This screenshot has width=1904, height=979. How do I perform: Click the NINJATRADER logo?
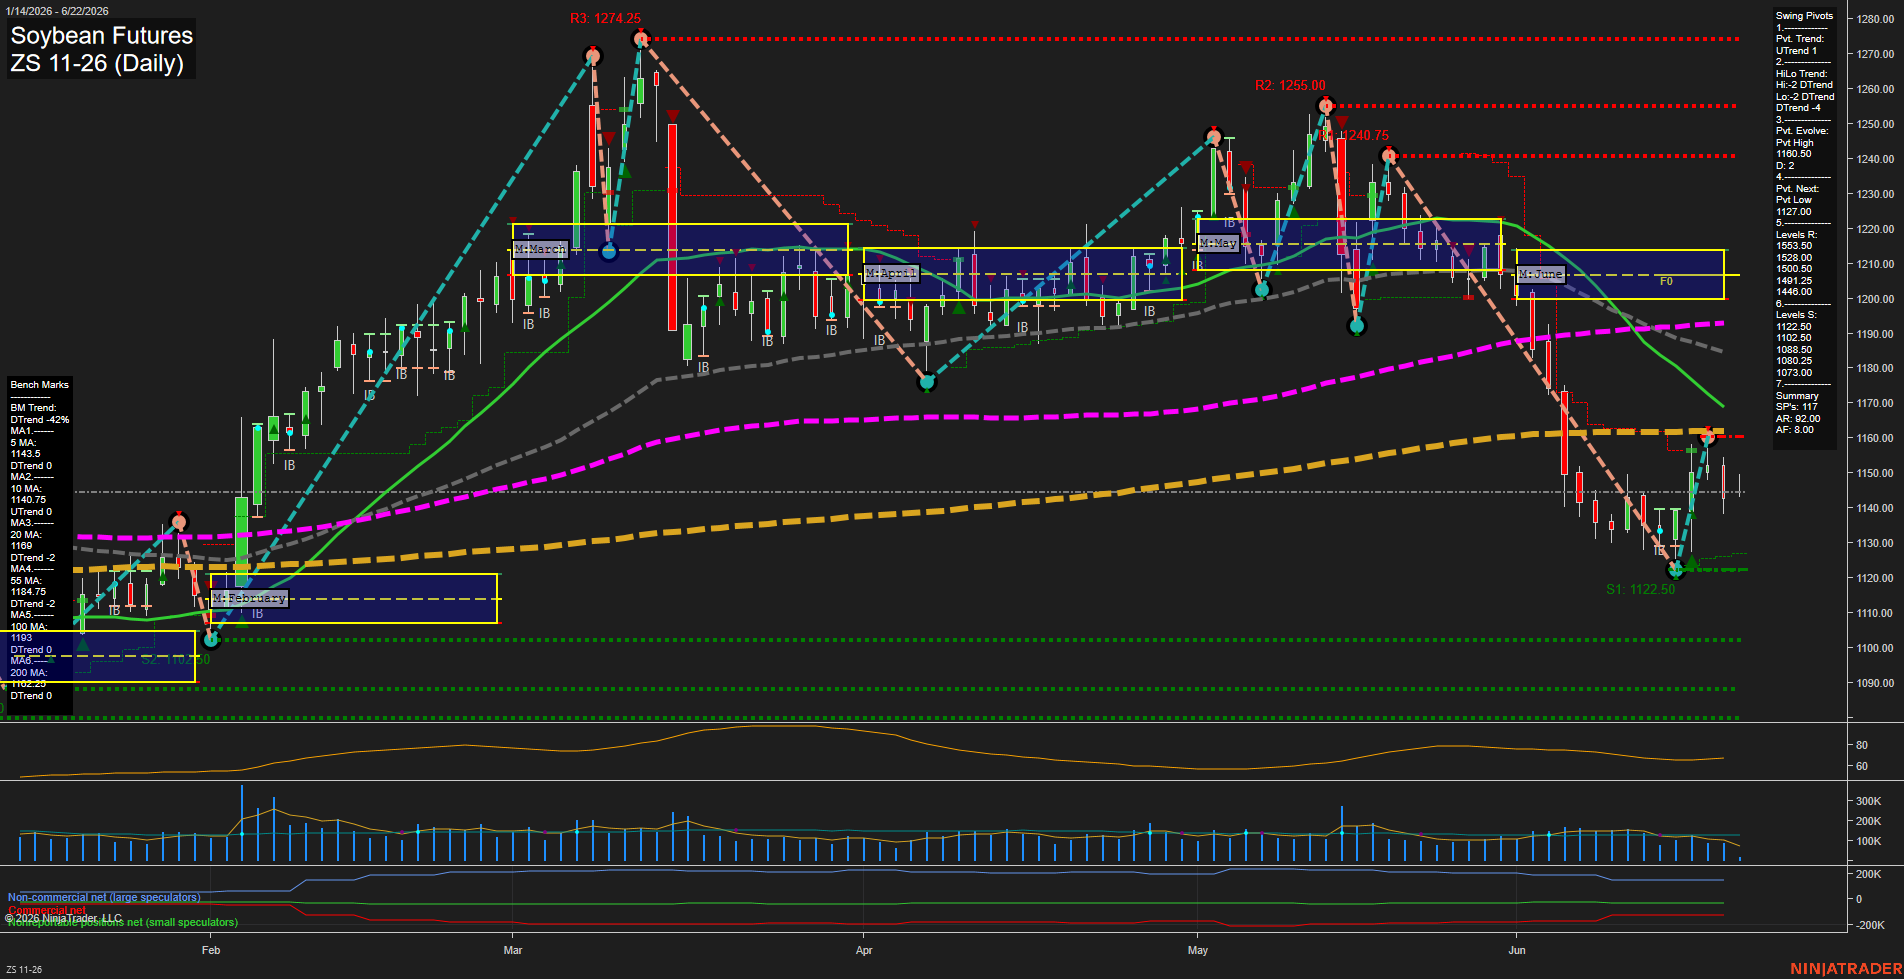pos(1844,969)
